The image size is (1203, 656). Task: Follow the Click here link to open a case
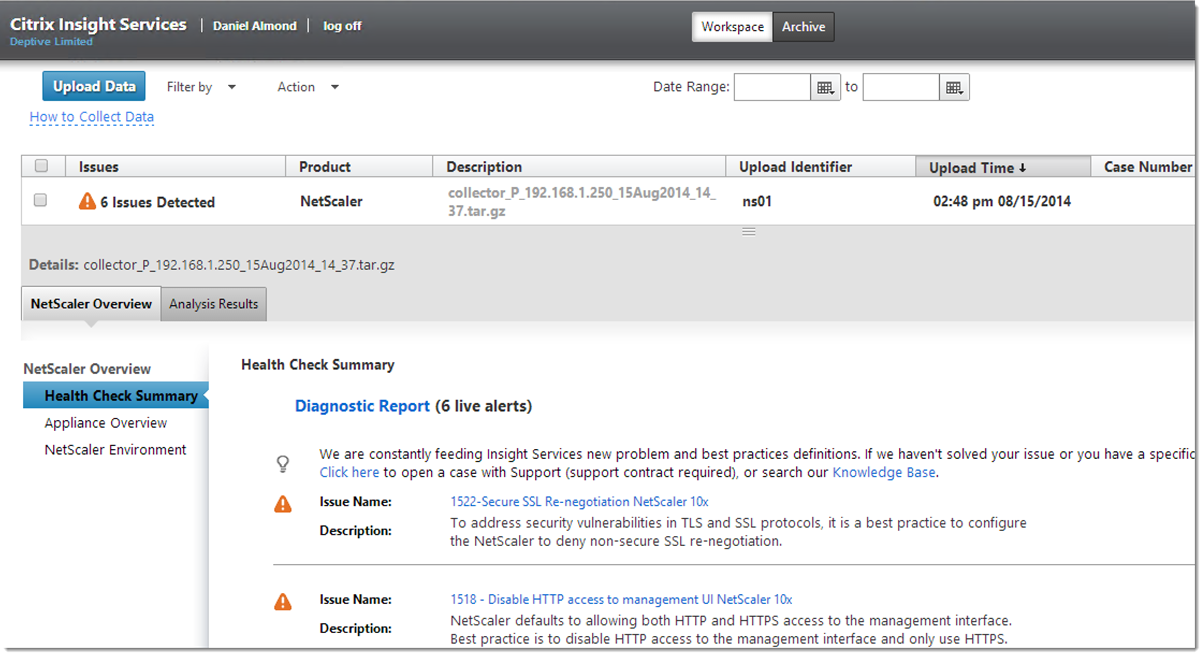(x=349, y=472)
